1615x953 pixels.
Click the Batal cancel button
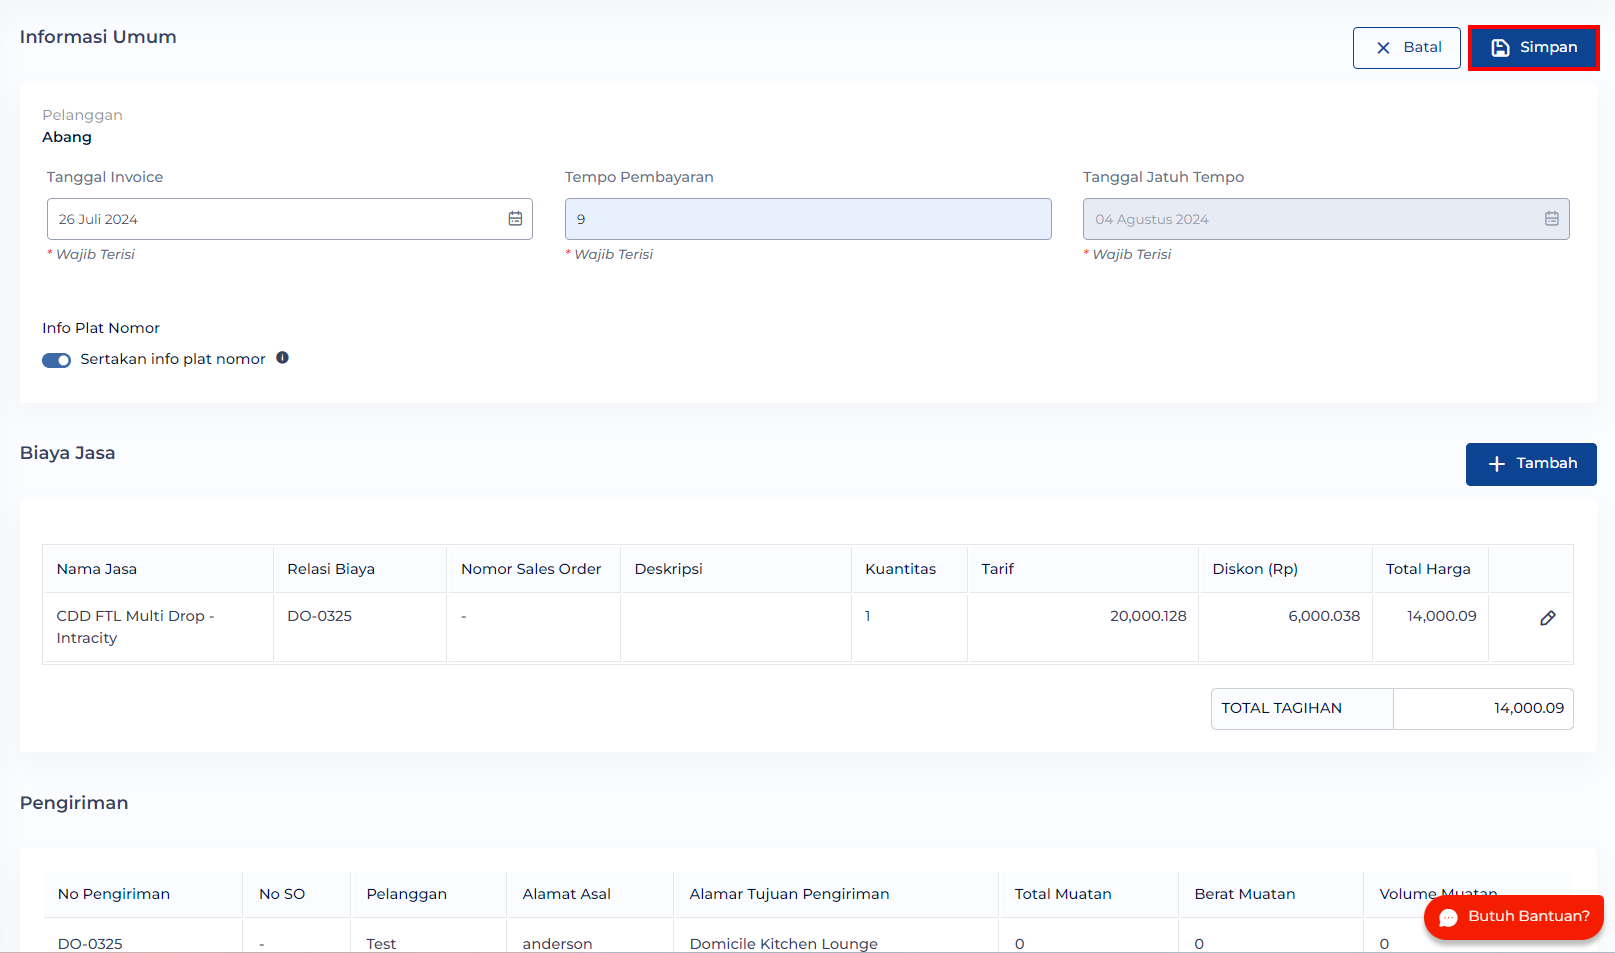pos(1406,48)
